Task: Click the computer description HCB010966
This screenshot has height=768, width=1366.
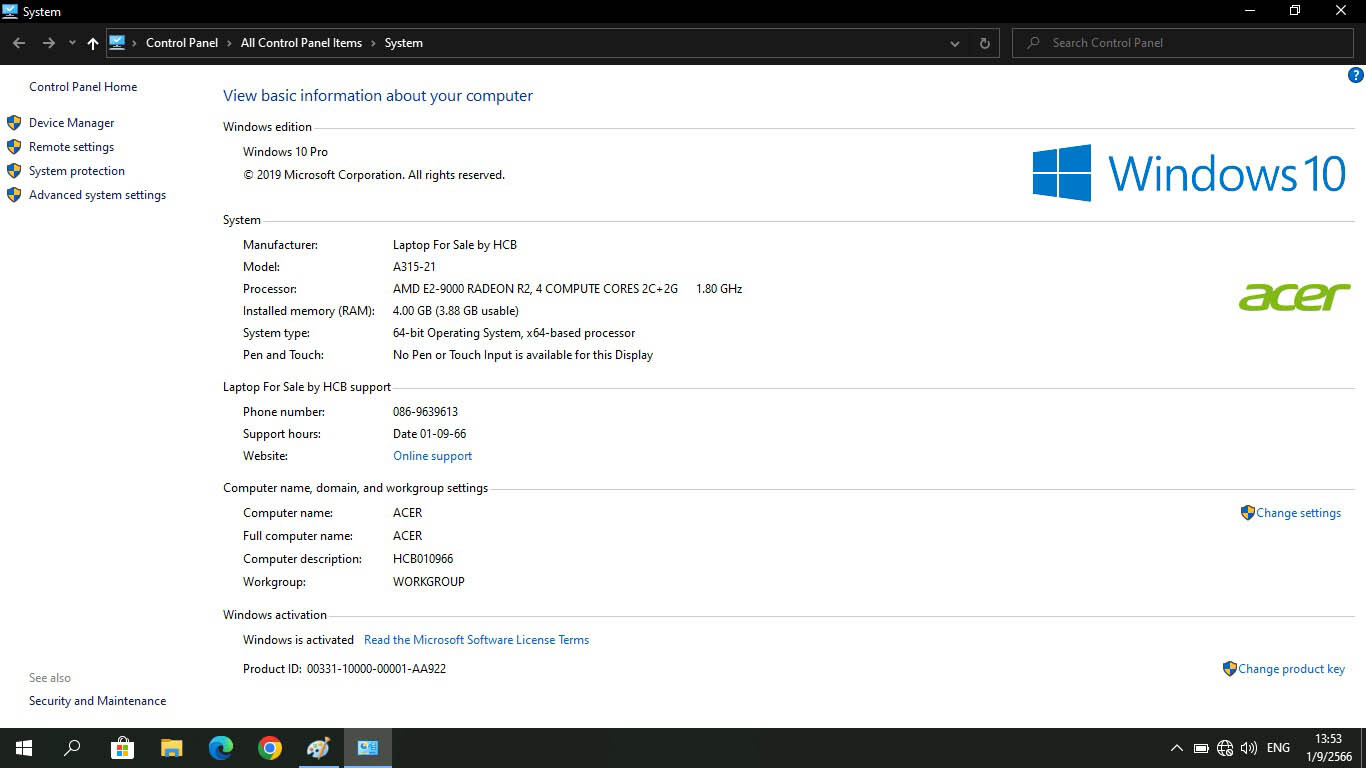Action: point(424,559)
